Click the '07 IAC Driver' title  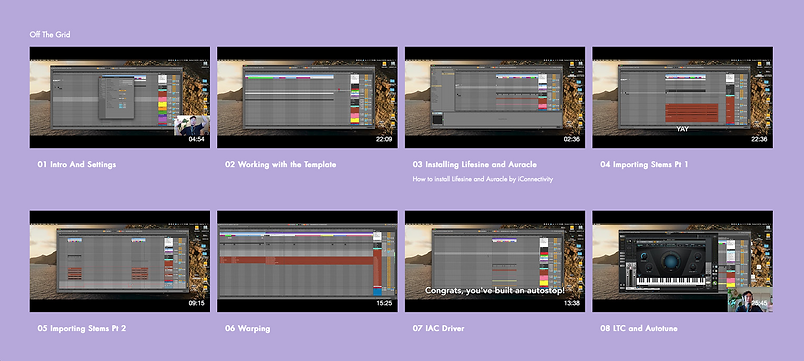pyautogui.click(x=438, y=328)
